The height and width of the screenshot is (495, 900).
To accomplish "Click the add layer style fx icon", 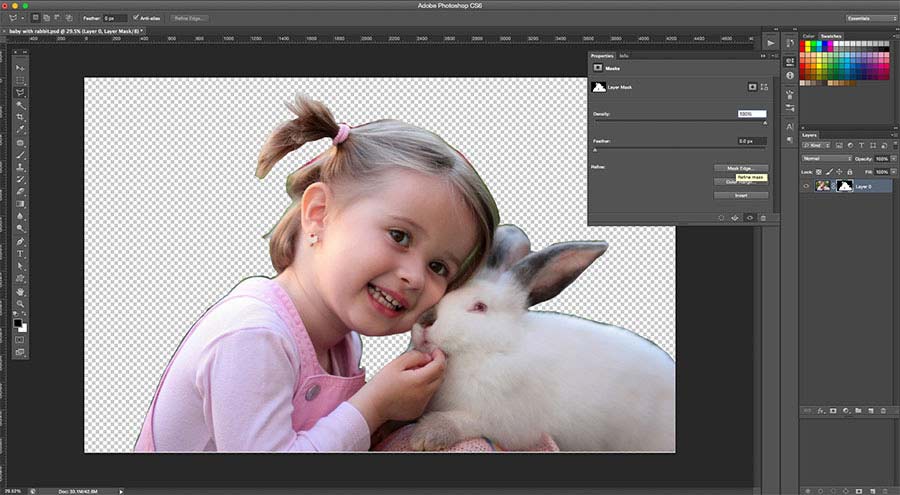I will coord(819,411).
